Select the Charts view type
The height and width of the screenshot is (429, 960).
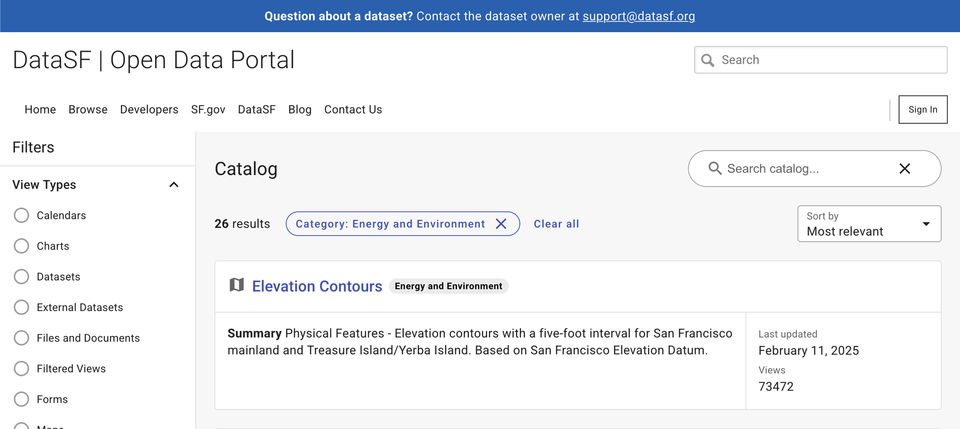click(21, 246)
